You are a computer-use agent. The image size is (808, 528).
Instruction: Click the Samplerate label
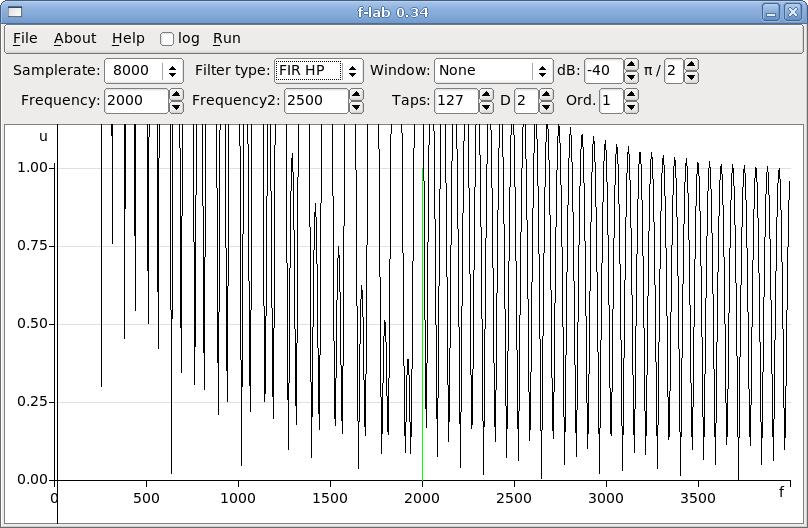pyautogui.click(x=57, y=70)
